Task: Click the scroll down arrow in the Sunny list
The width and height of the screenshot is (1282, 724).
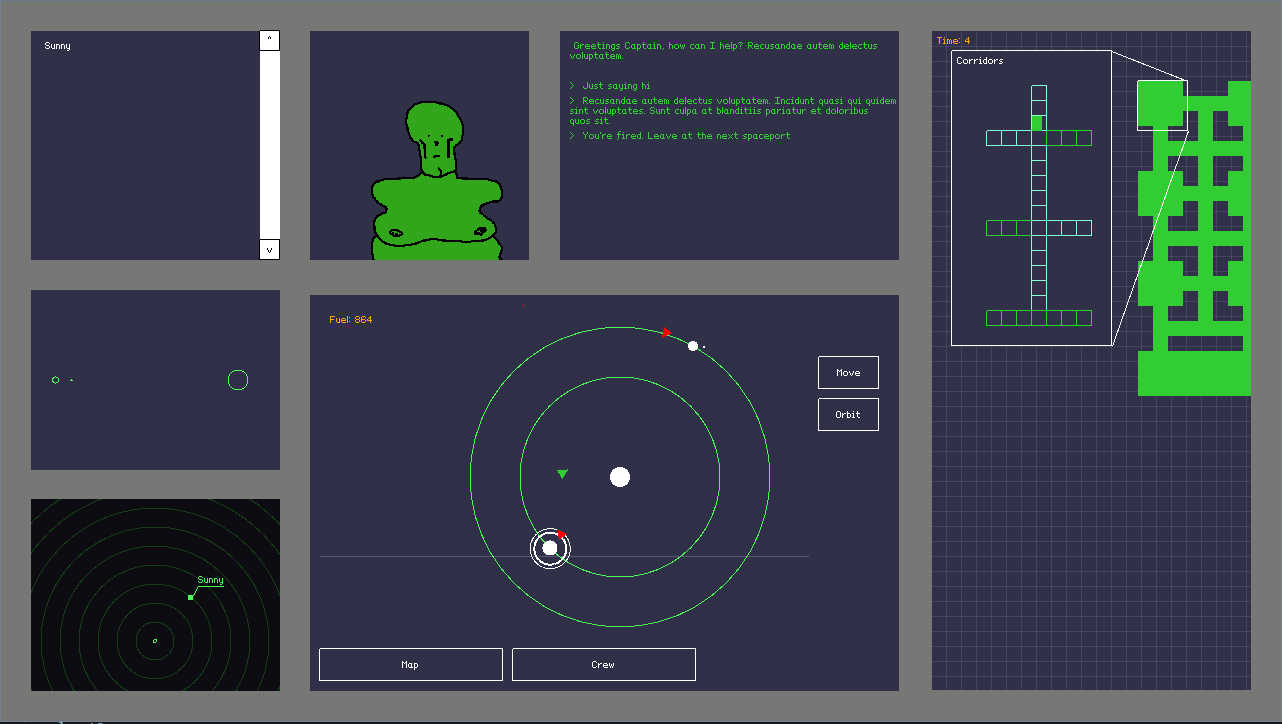Action: pyautogui.click(x=269, y=250)
